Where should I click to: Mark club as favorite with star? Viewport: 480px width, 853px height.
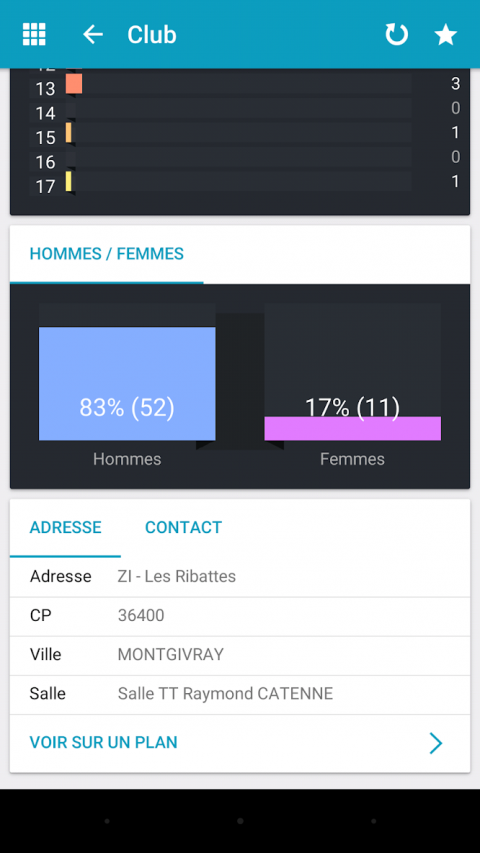click(x=445, y=34)
